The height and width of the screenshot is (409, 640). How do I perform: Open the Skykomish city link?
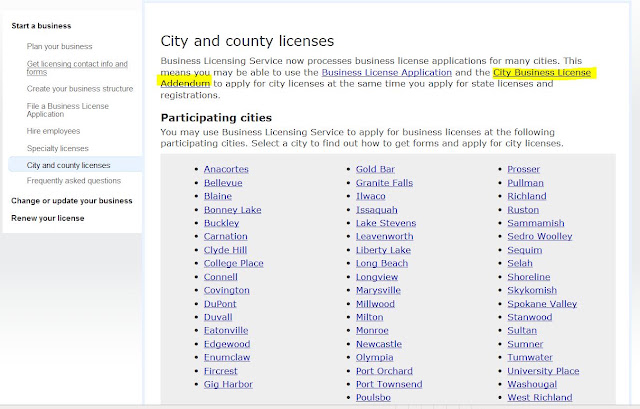pyautogui.click(x=532, y=291)
